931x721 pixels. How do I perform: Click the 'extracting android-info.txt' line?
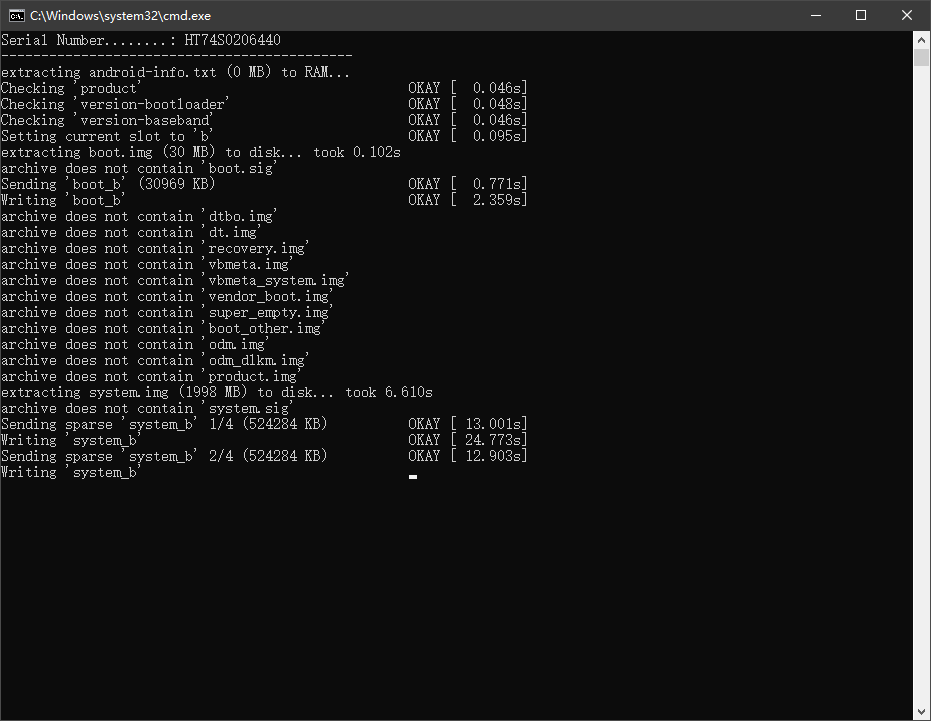pos(175,72)
